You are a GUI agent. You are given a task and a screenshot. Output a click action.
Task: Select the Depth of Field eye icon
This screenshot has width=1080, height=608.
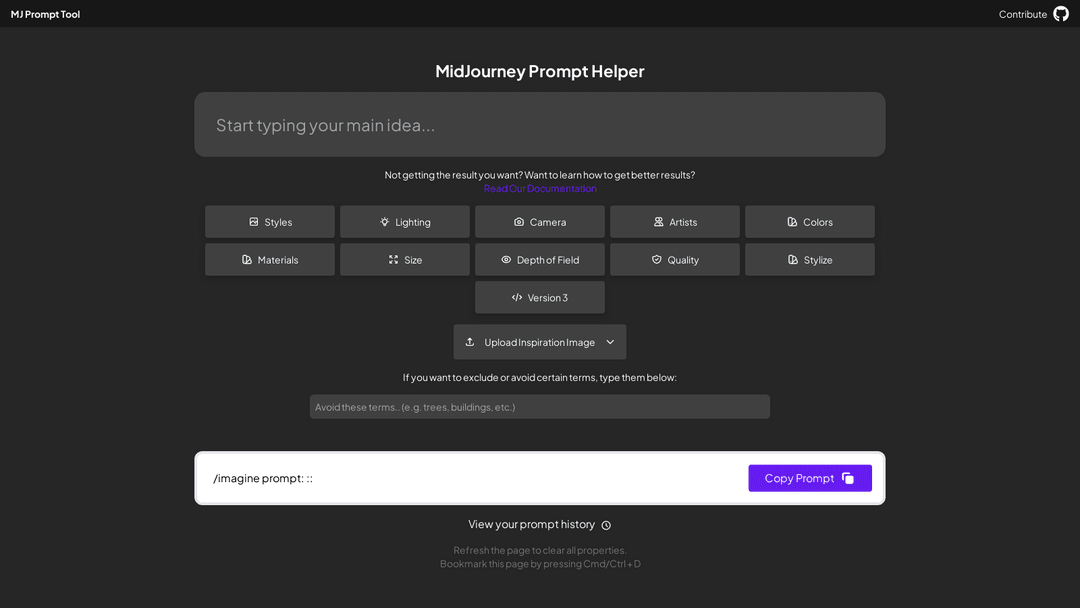[x=506, y=260]
